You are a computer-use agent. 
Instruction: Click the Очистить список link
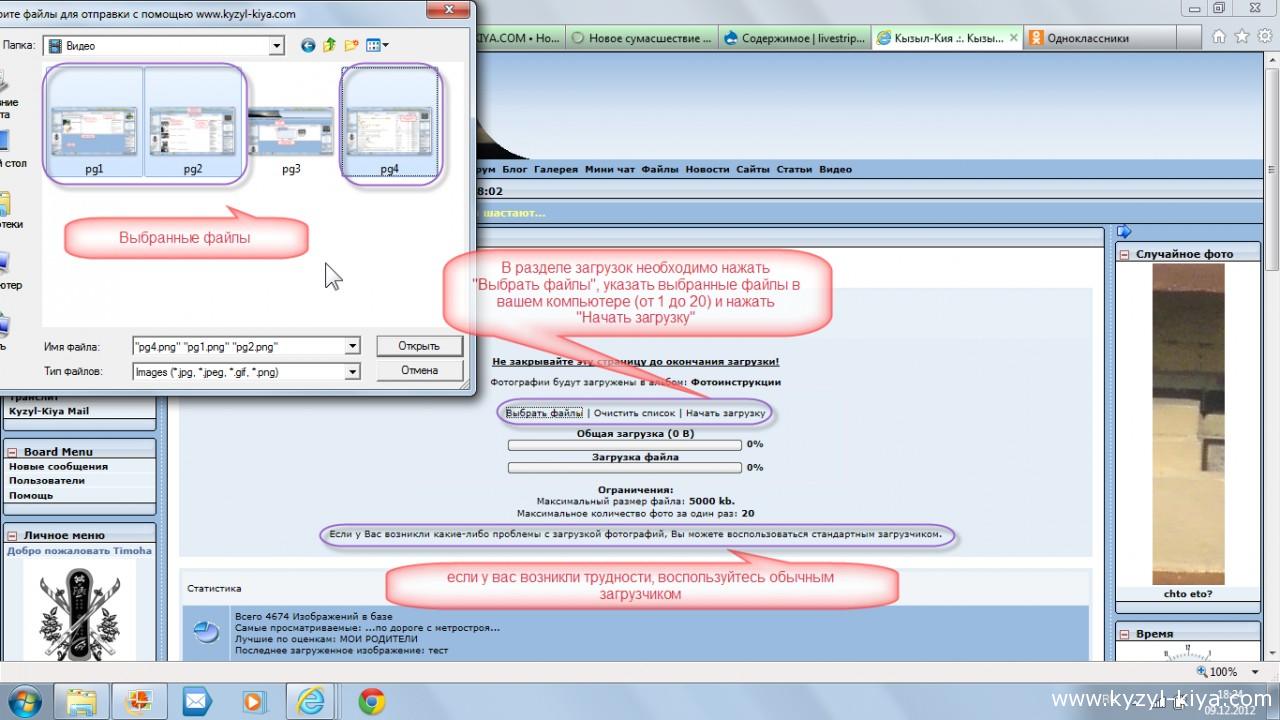pos(634,412)
